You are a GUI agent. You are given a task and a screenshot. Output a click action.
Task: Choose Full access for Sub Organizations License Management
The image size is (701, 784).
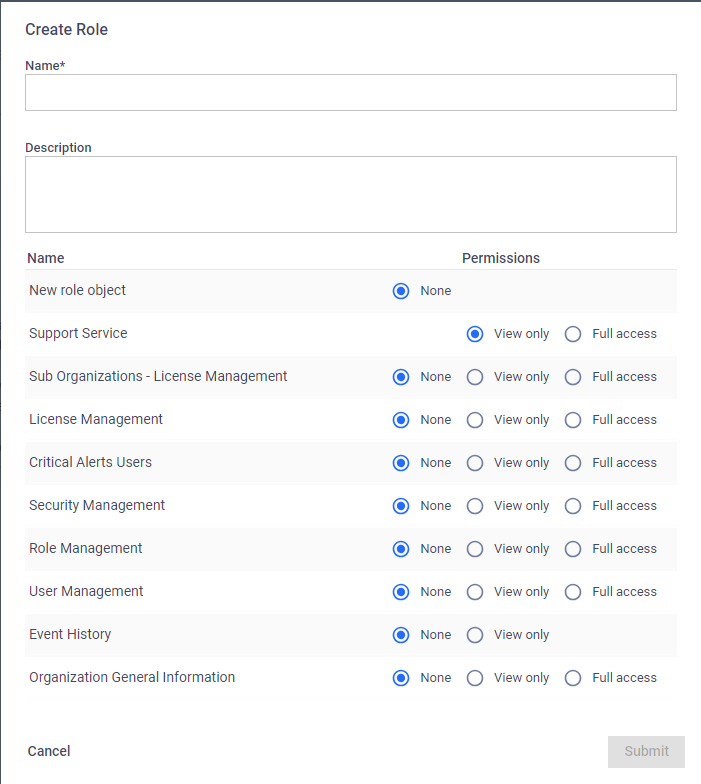coord(572,377)
